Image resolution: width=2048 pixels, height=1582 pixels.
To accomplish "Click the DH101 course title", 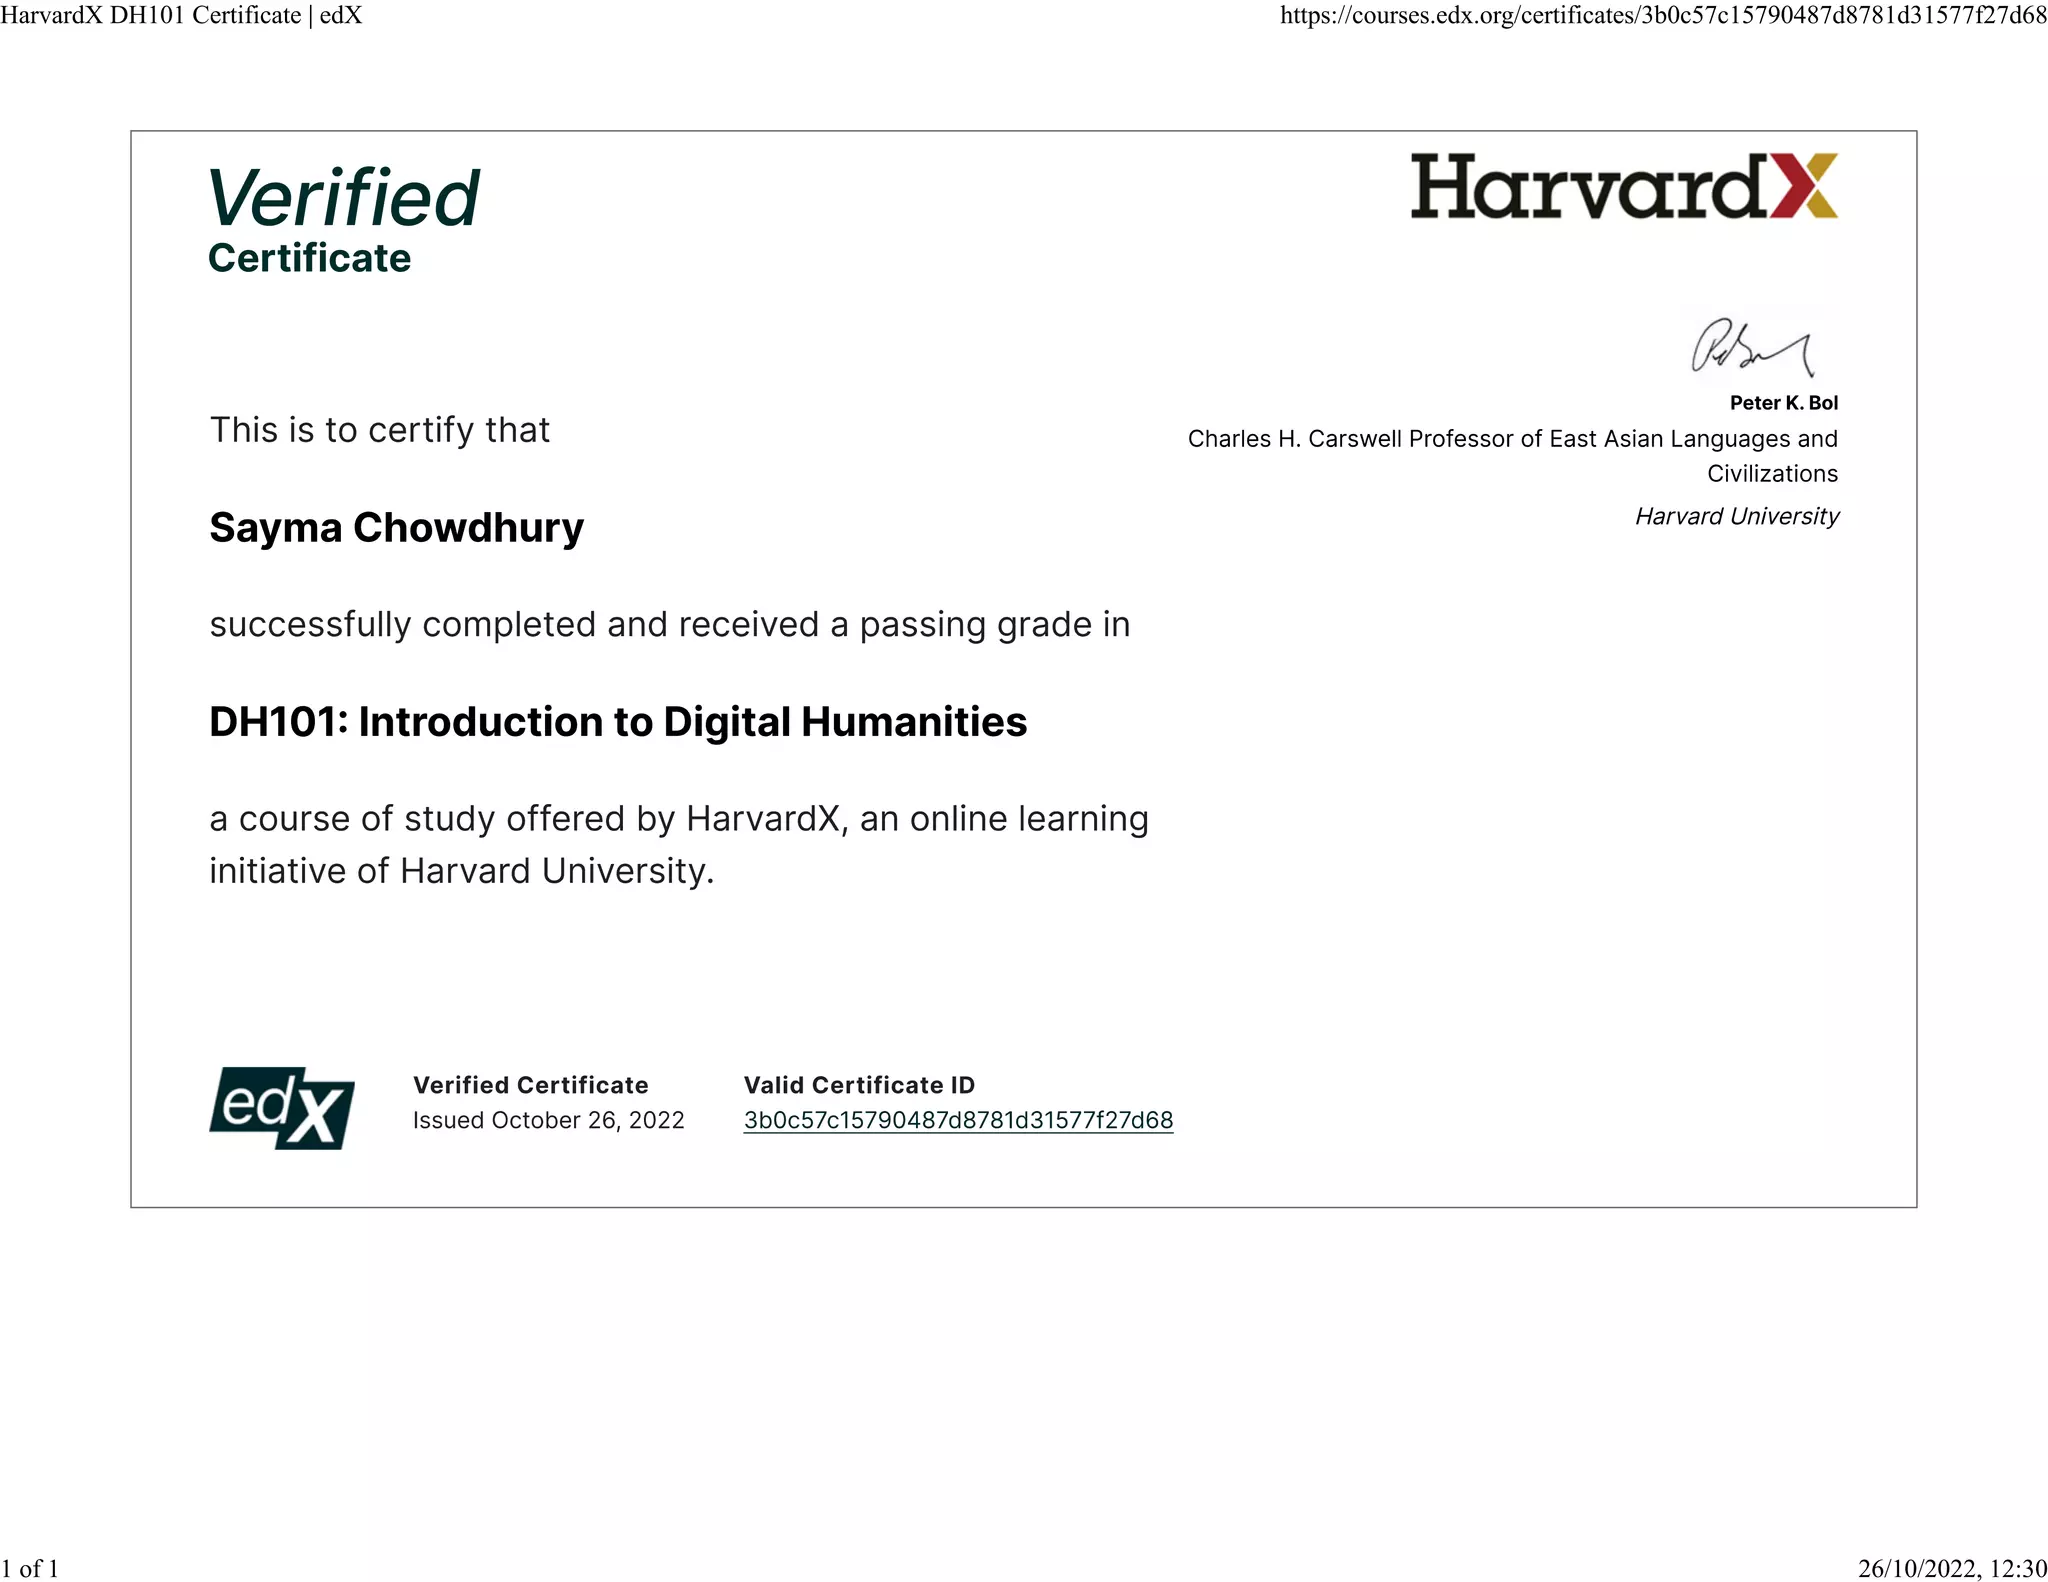I will [x=617, y=722].
